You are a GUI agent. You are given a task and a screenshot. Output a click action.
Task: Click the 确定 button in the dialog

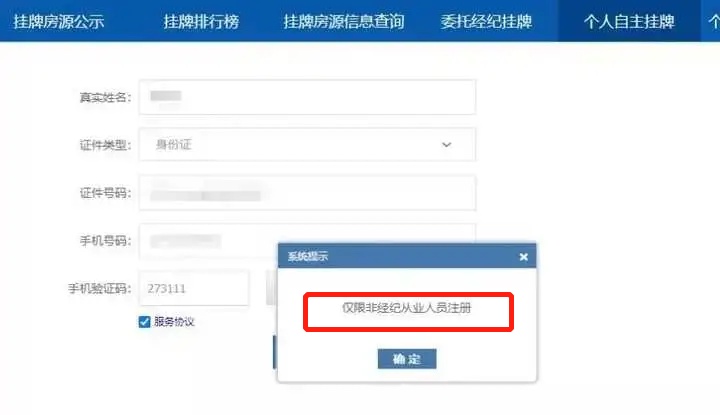tap(407, 359)
